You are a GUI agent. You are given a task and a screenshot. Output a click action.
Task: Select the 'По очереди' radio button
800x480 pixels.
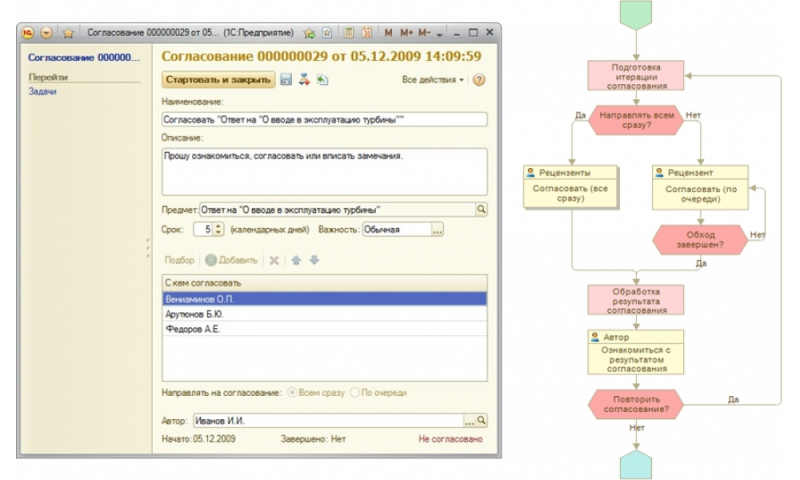(355, 393)
